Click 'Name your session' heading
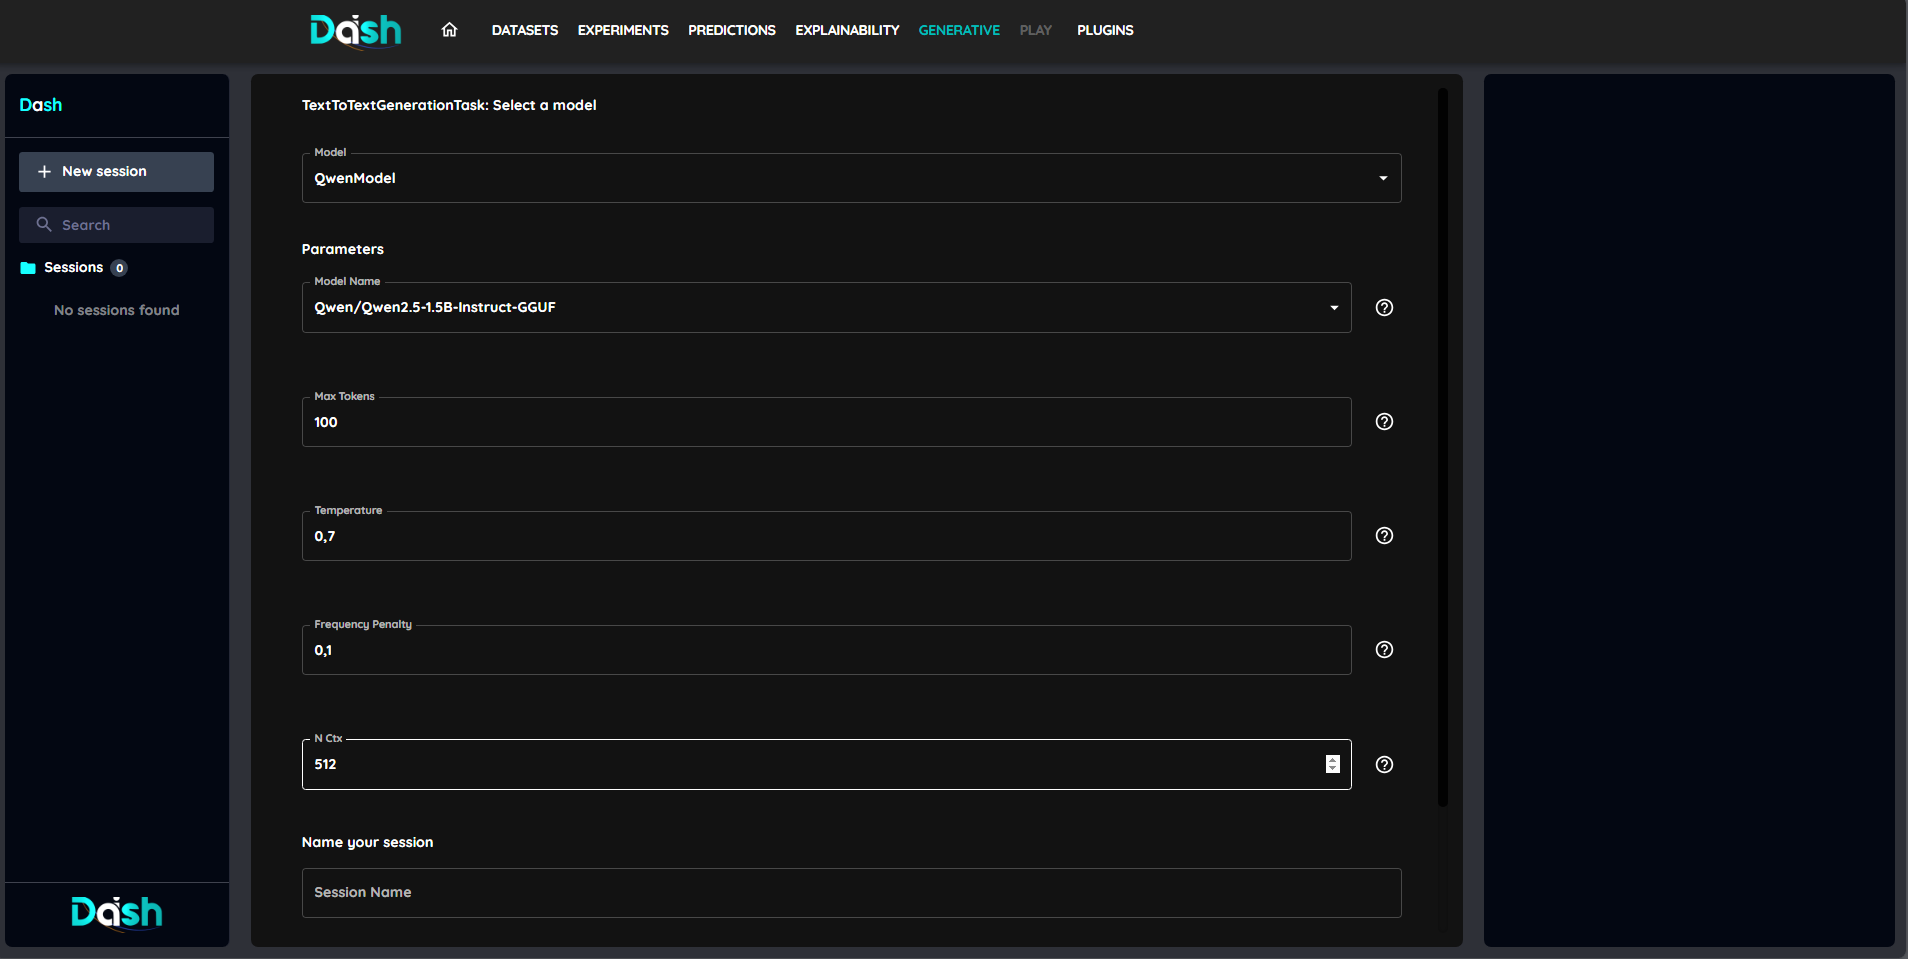This screenshot has height=959, width=1908. pyautogui.click(x=367, y=842)
